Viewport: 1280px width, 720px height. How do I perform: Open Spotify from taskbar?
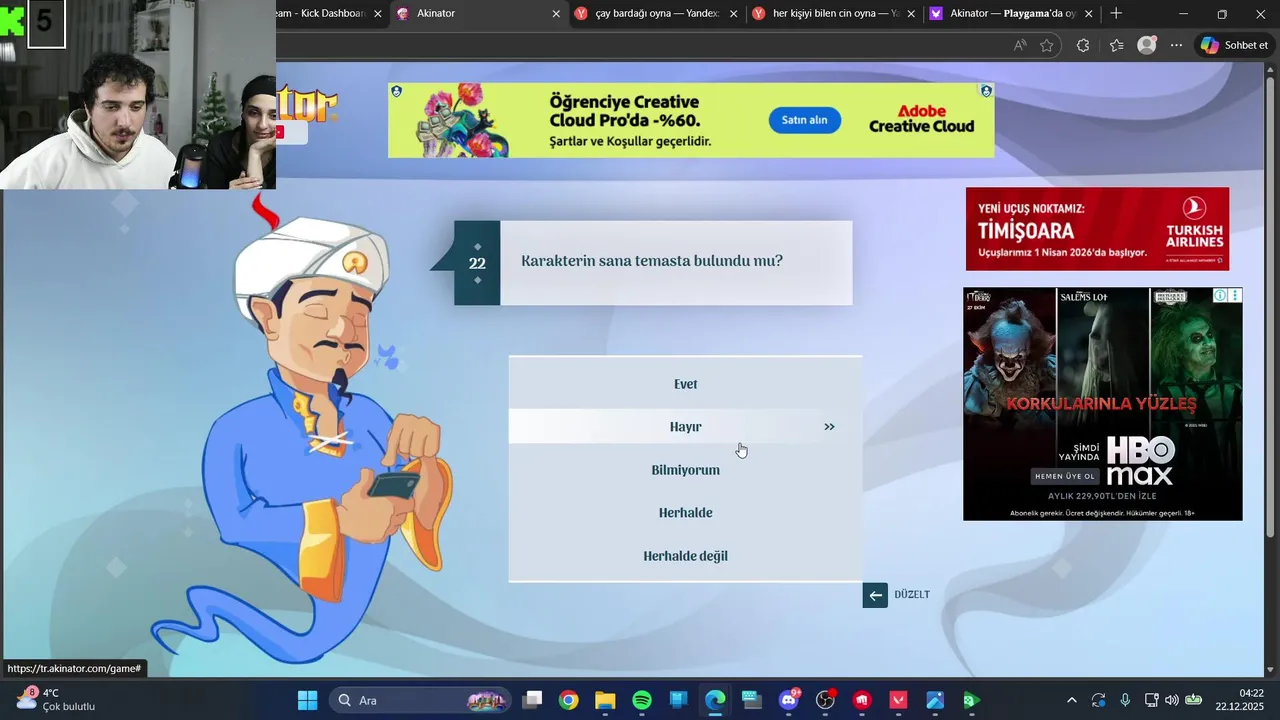tap(642, 700)
